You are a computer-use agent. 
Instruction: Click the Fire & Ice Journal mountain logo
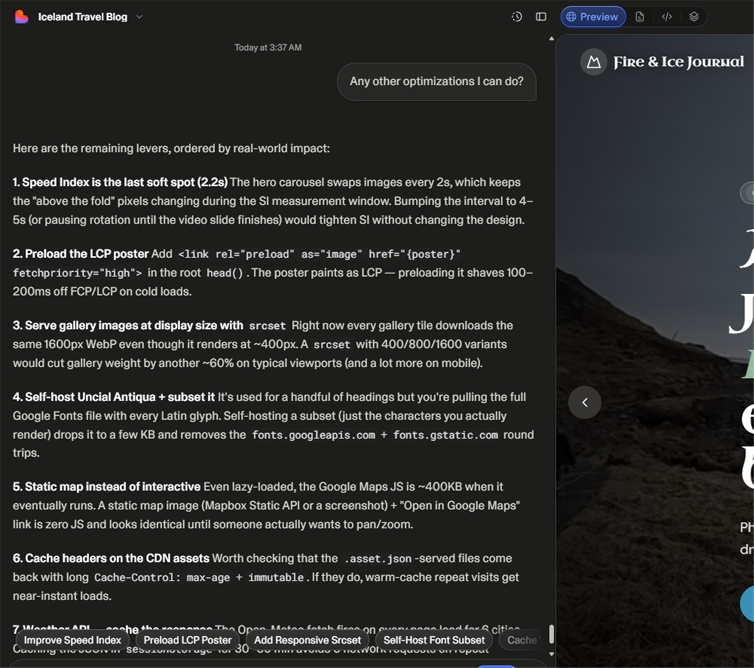point(593,62)
